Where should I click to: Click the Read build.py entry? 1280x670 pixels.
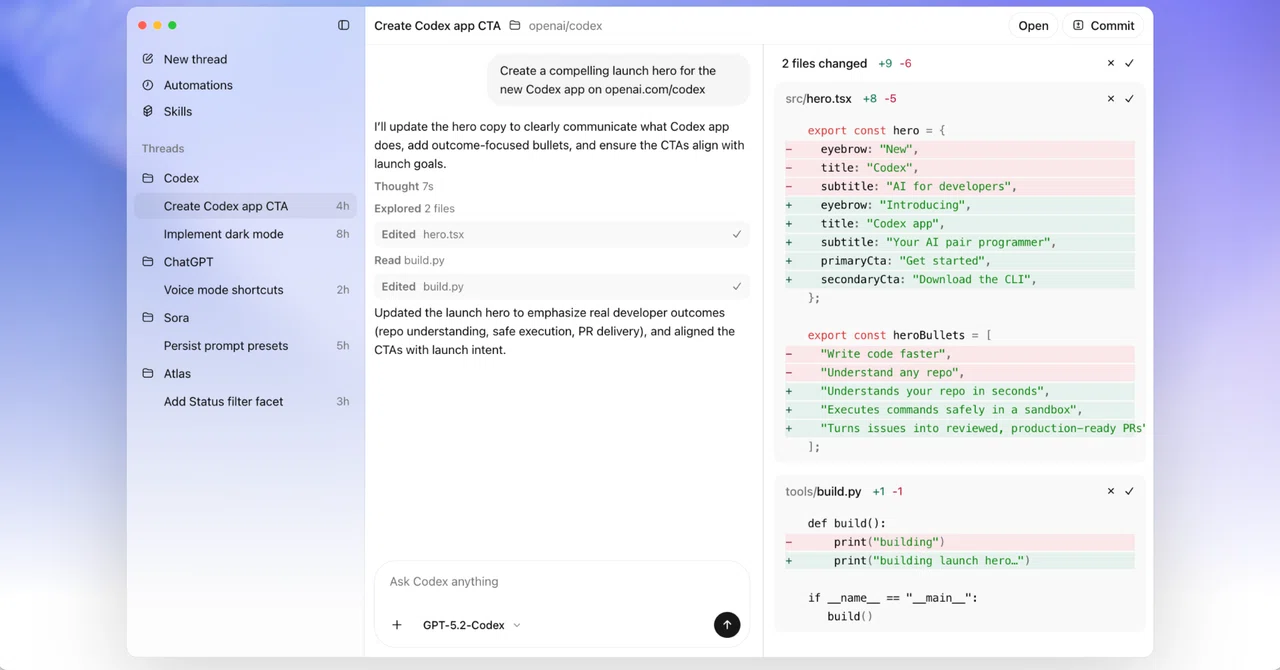409,260
